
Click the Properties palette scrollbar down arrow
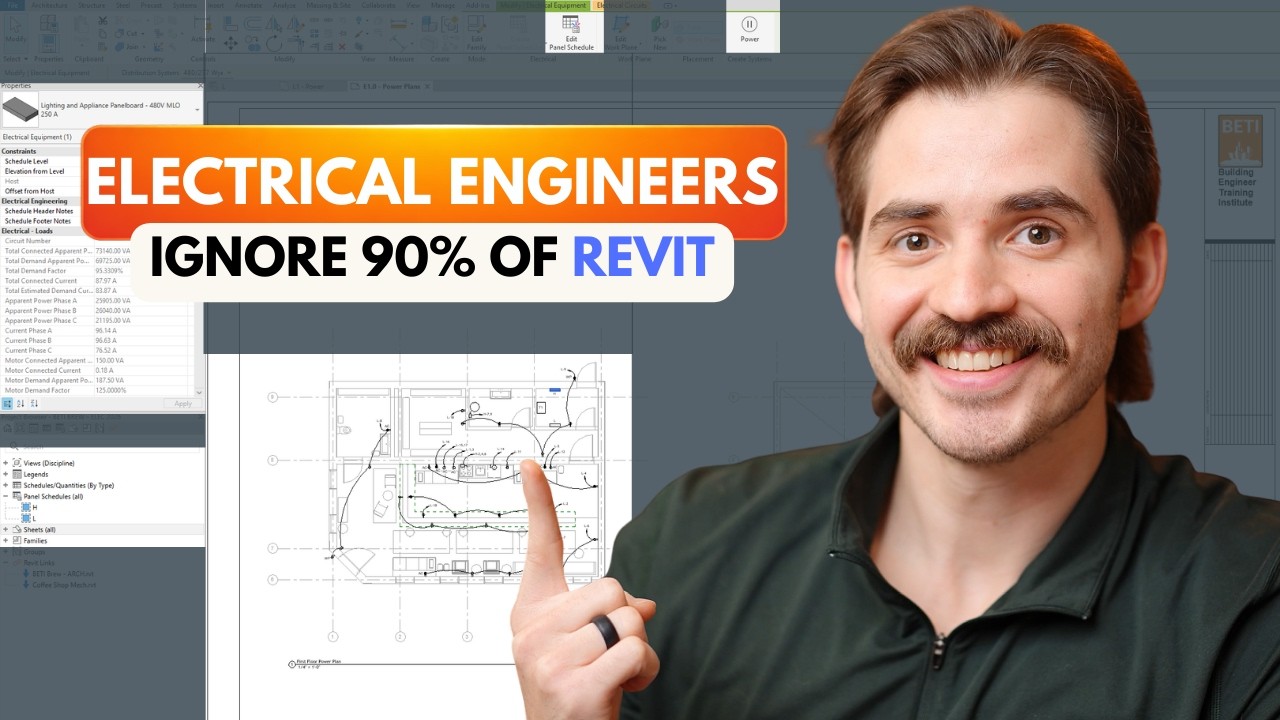(x=199, y=393)
